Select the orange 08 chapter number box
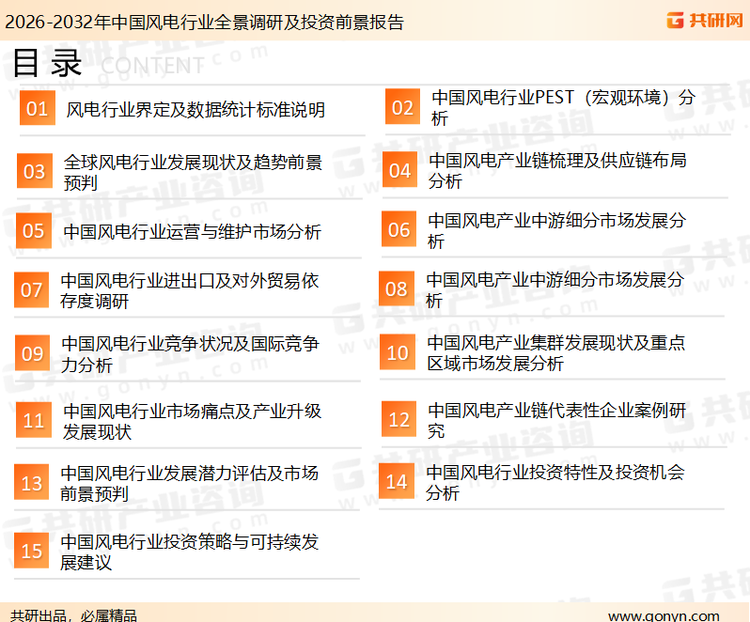The width and height of the screenshot is (750, 622). pos(397,289)
